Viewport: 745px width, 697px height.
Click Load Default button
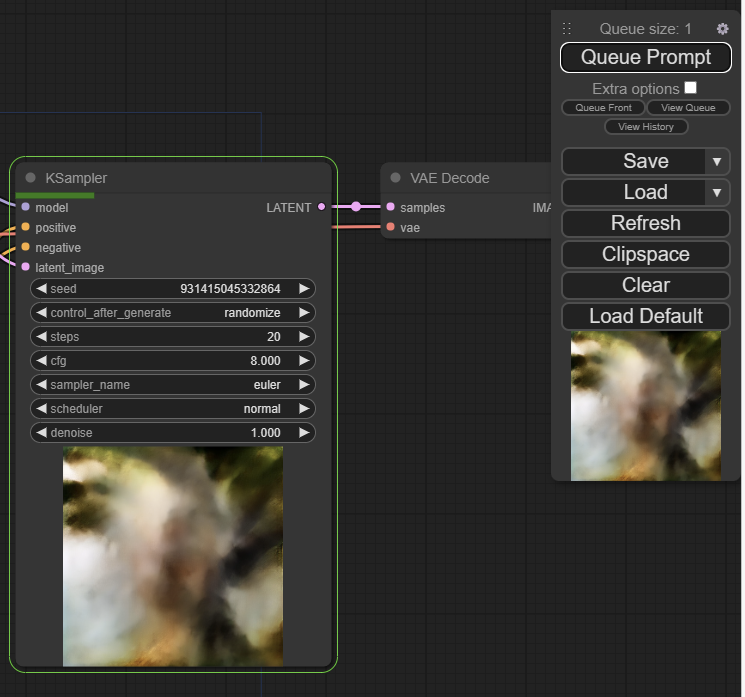click(645, 316)
